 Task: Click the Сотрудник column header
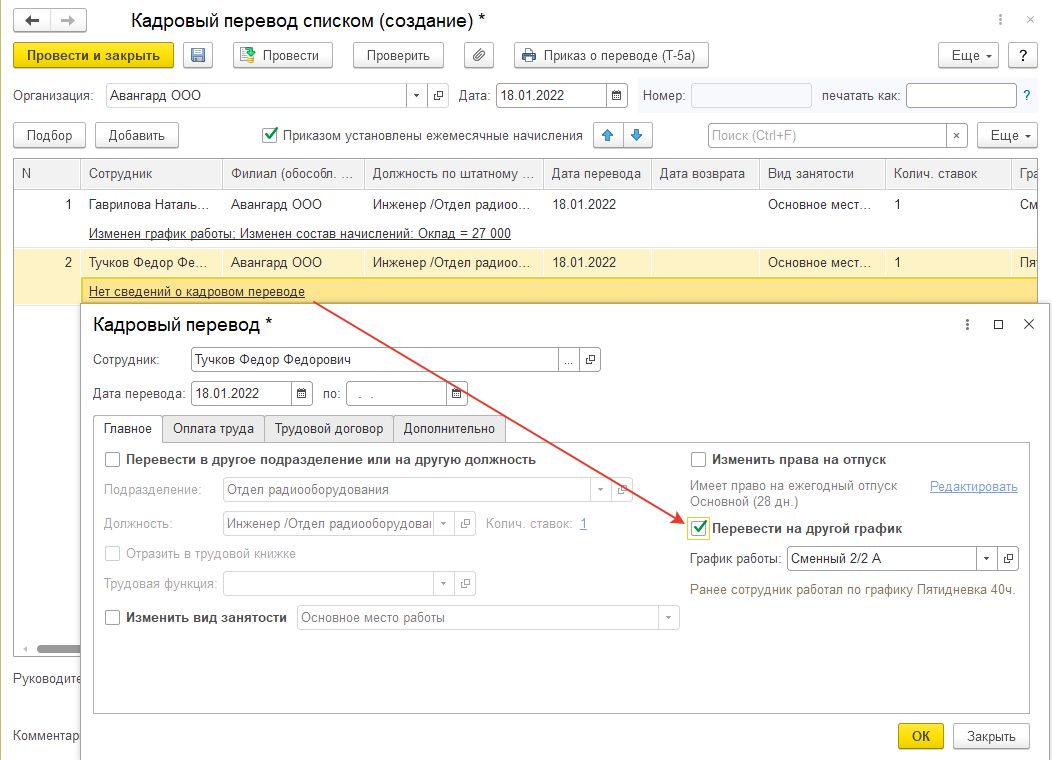pos(152,174)
